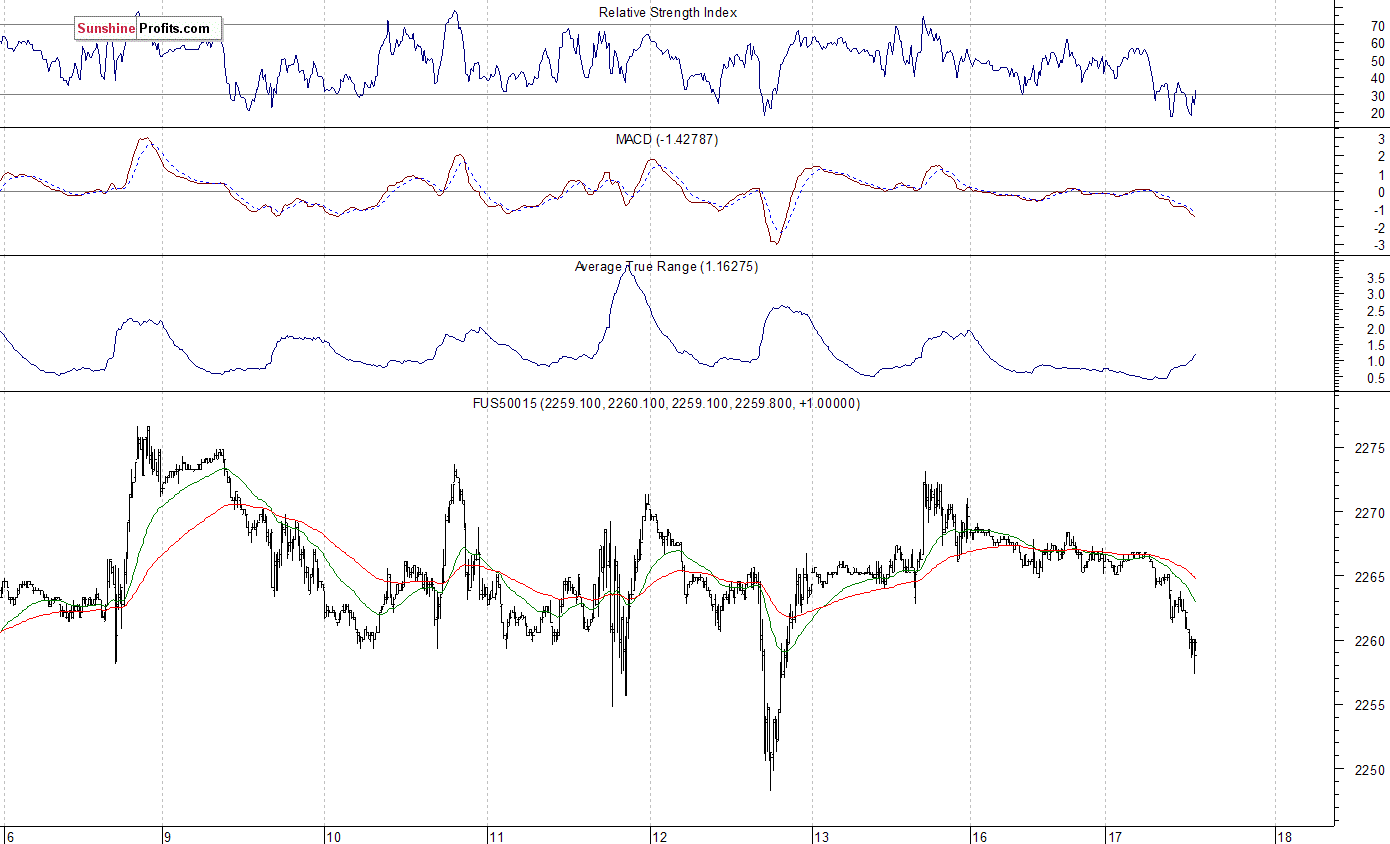Image resolution: width=1390 pixels, height=844 pixels.
Task: Click price axis label 2265
Action: [1371, 577]
